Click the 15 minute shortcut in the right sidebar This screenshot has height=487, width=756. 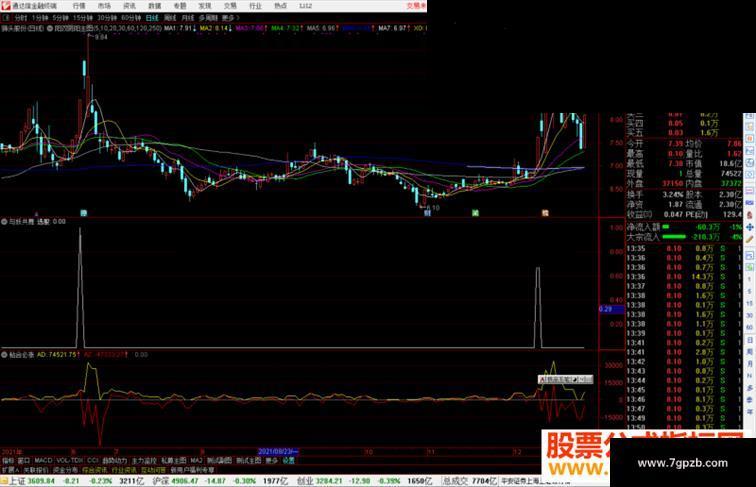click(749, 303)
